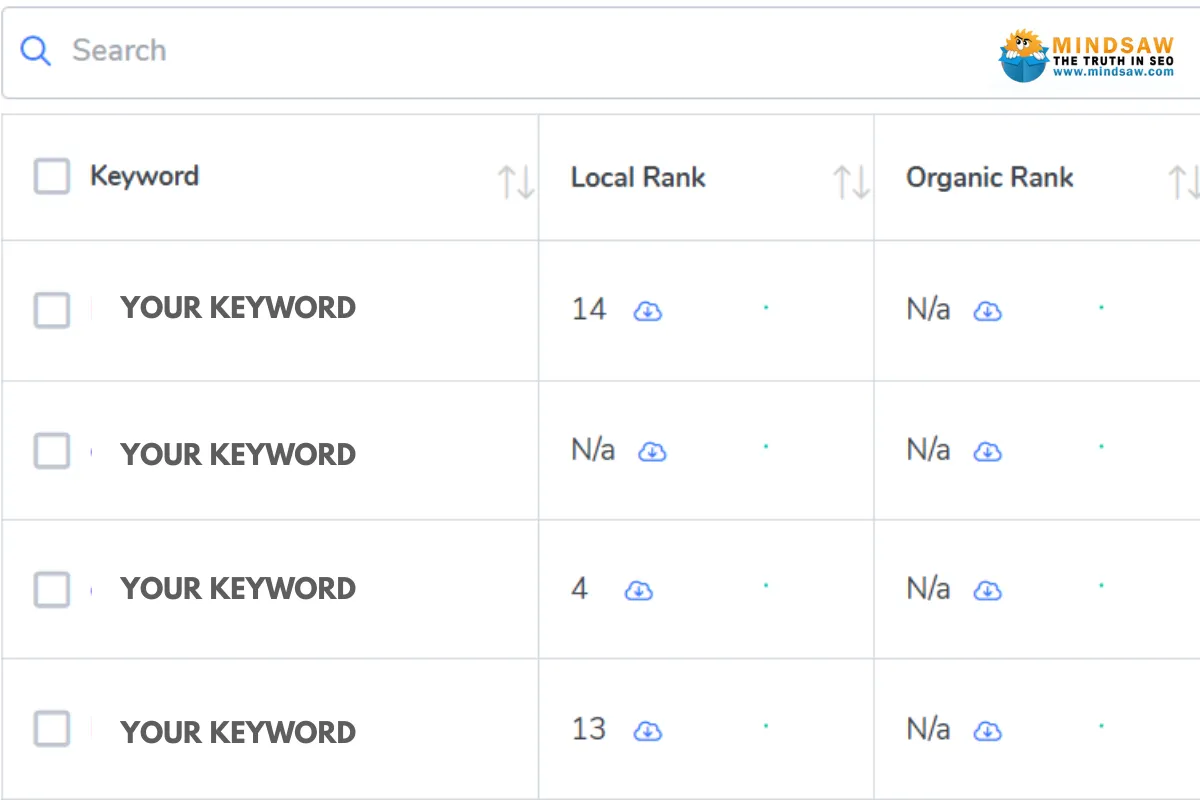This screenshot has width=1200, height=800.
Task: Select the checkbox in the Local Rank 4 row
Action: point(52,589)
